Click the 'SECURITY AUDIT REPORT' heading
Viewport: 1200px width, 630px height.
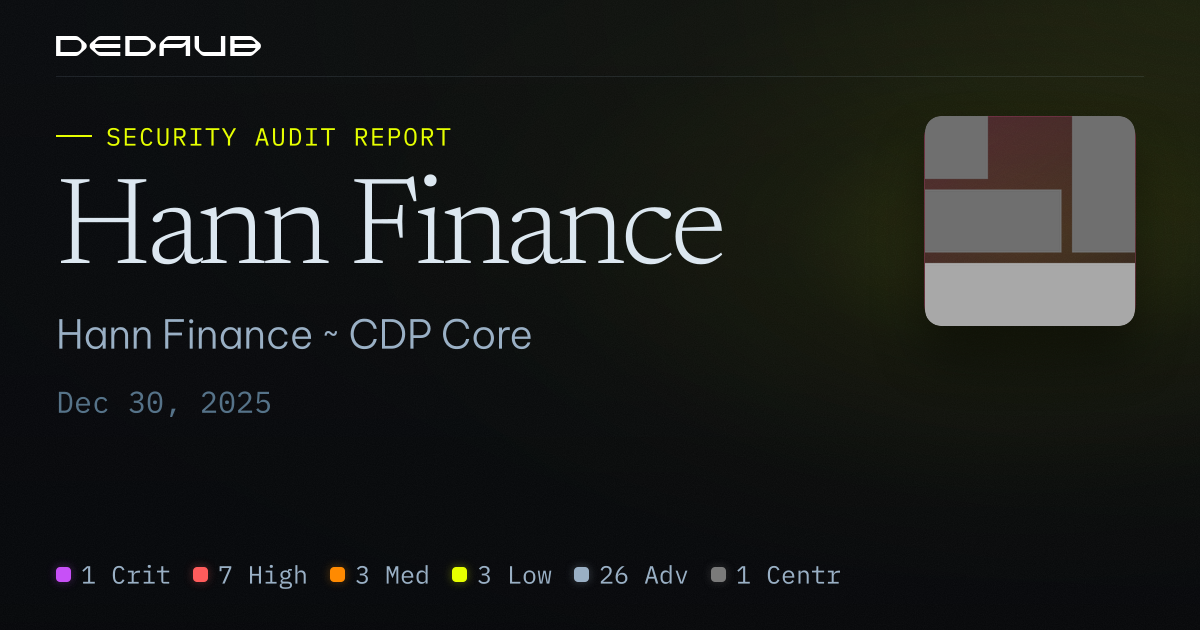(x=279, y=138)
